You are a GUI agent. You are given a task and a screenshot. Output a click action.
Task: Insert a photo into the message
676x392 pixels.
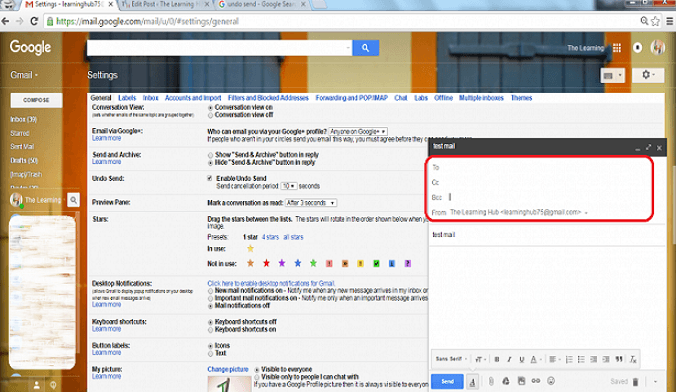(521, 381)
